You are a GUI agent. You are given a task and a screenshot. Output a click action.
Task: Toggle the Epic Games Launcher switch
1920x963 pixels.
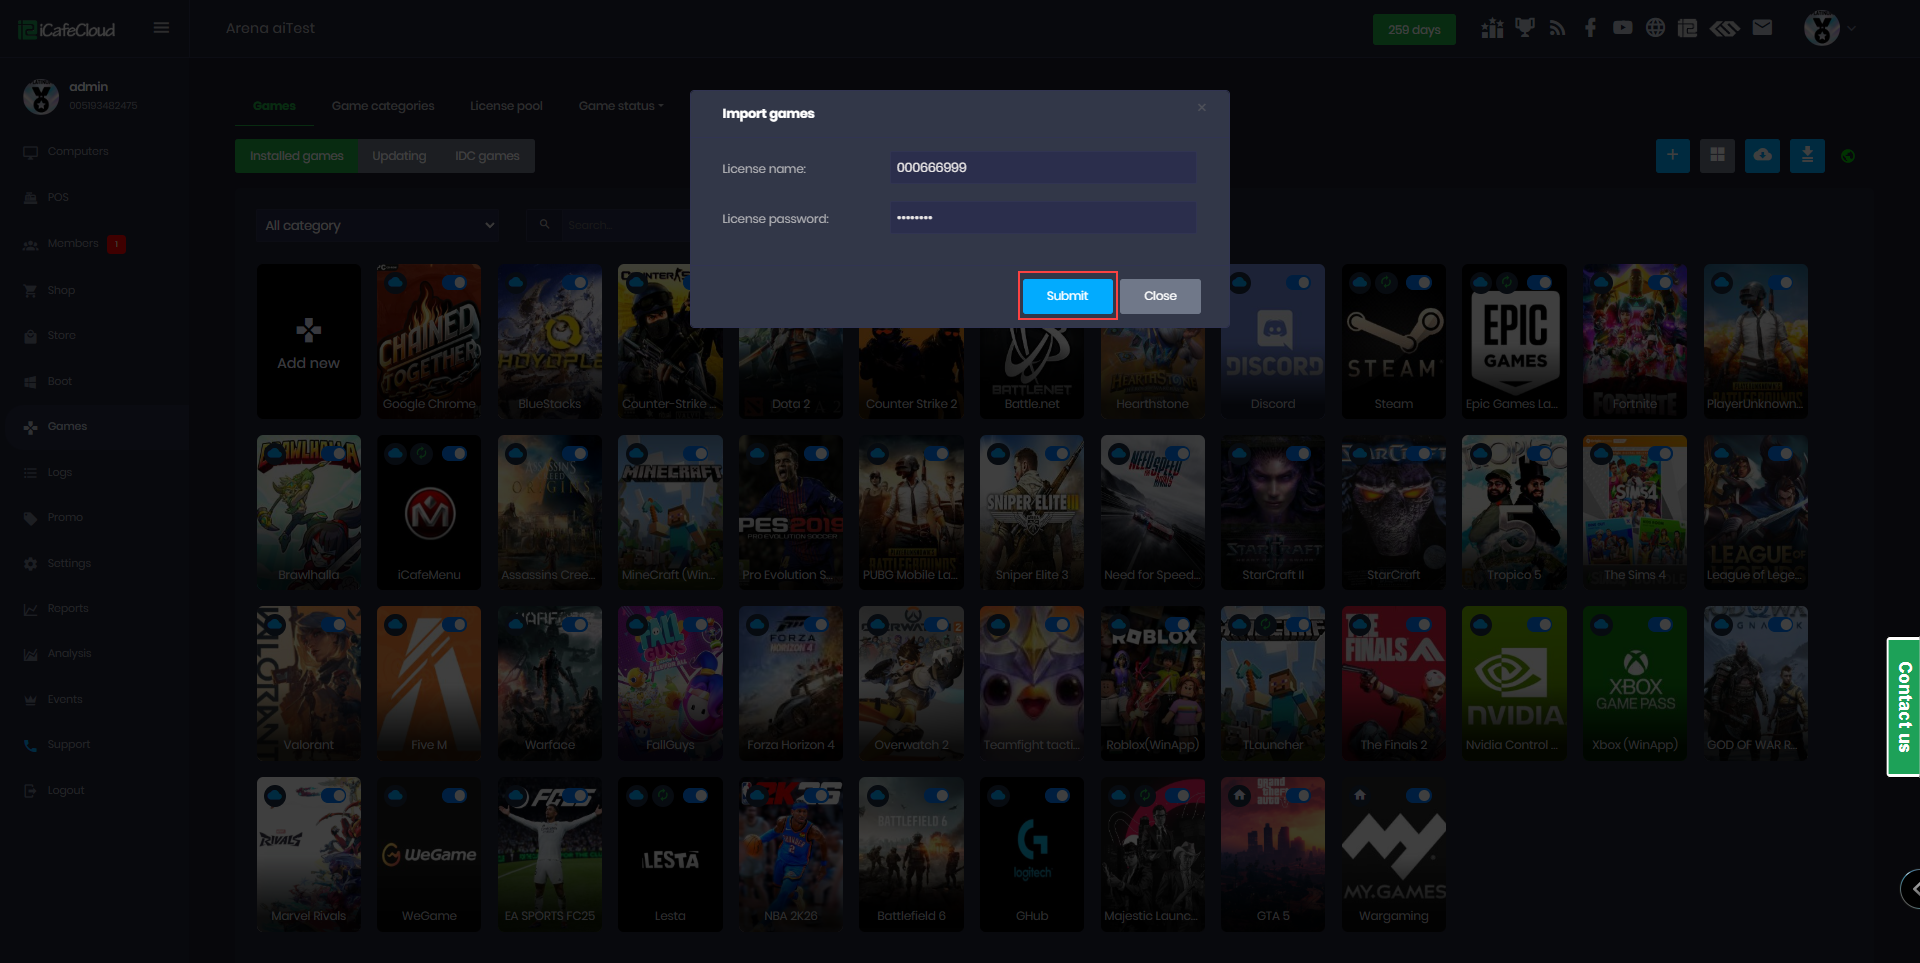pyautogui.click(x=1540, y=283)
